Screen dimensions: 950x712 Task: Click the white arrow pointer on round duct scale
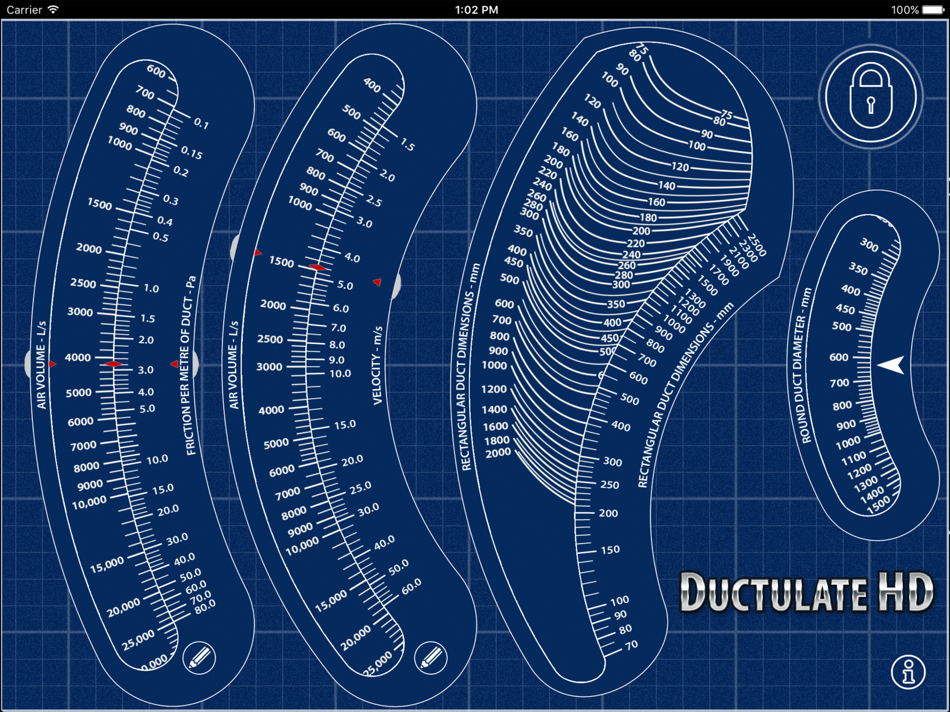tap(891, 365)
